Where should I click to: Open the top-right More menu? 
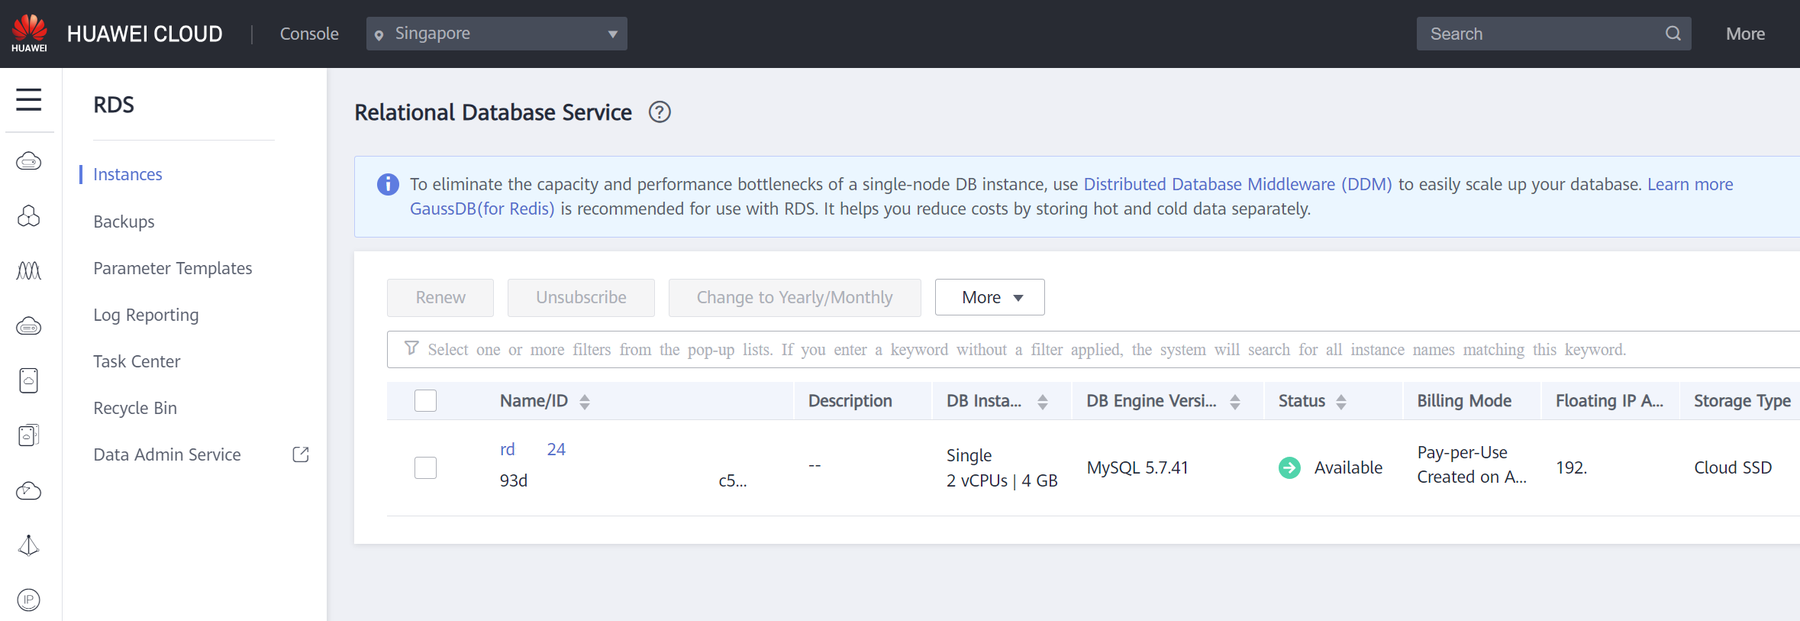tap(1745, 34)
